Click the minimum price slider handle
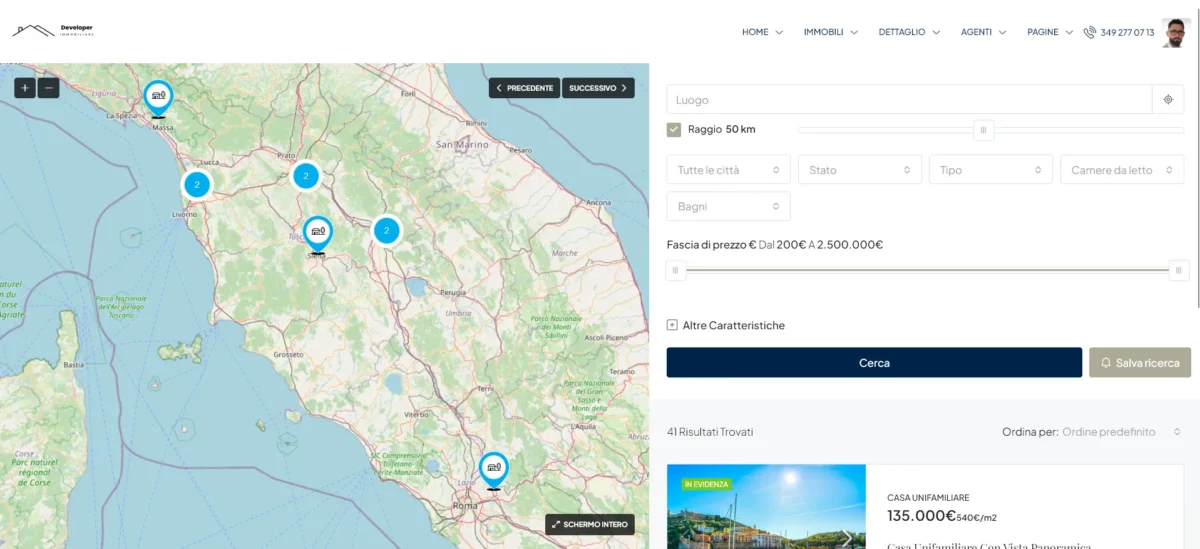This screenshot has width=1200, height=549. coord(676,270)
